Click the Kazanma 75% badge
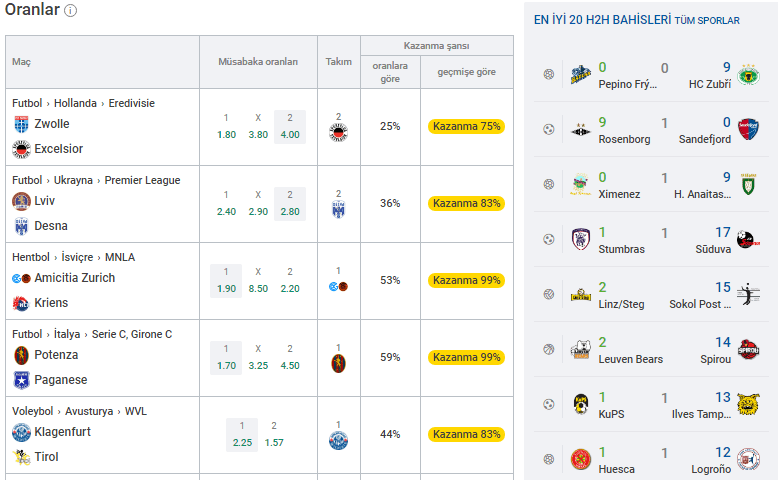Screen dimensions: 778x480 (x=466, y=127)
